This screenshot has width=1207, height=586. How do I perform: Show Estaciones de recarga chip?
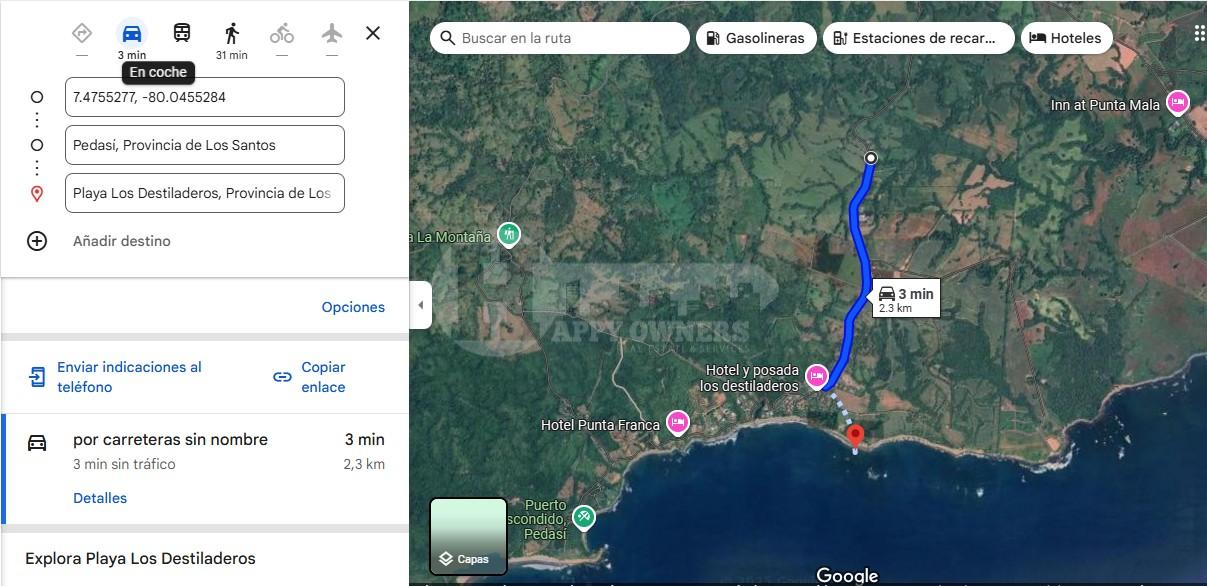(x=918, y=38)
